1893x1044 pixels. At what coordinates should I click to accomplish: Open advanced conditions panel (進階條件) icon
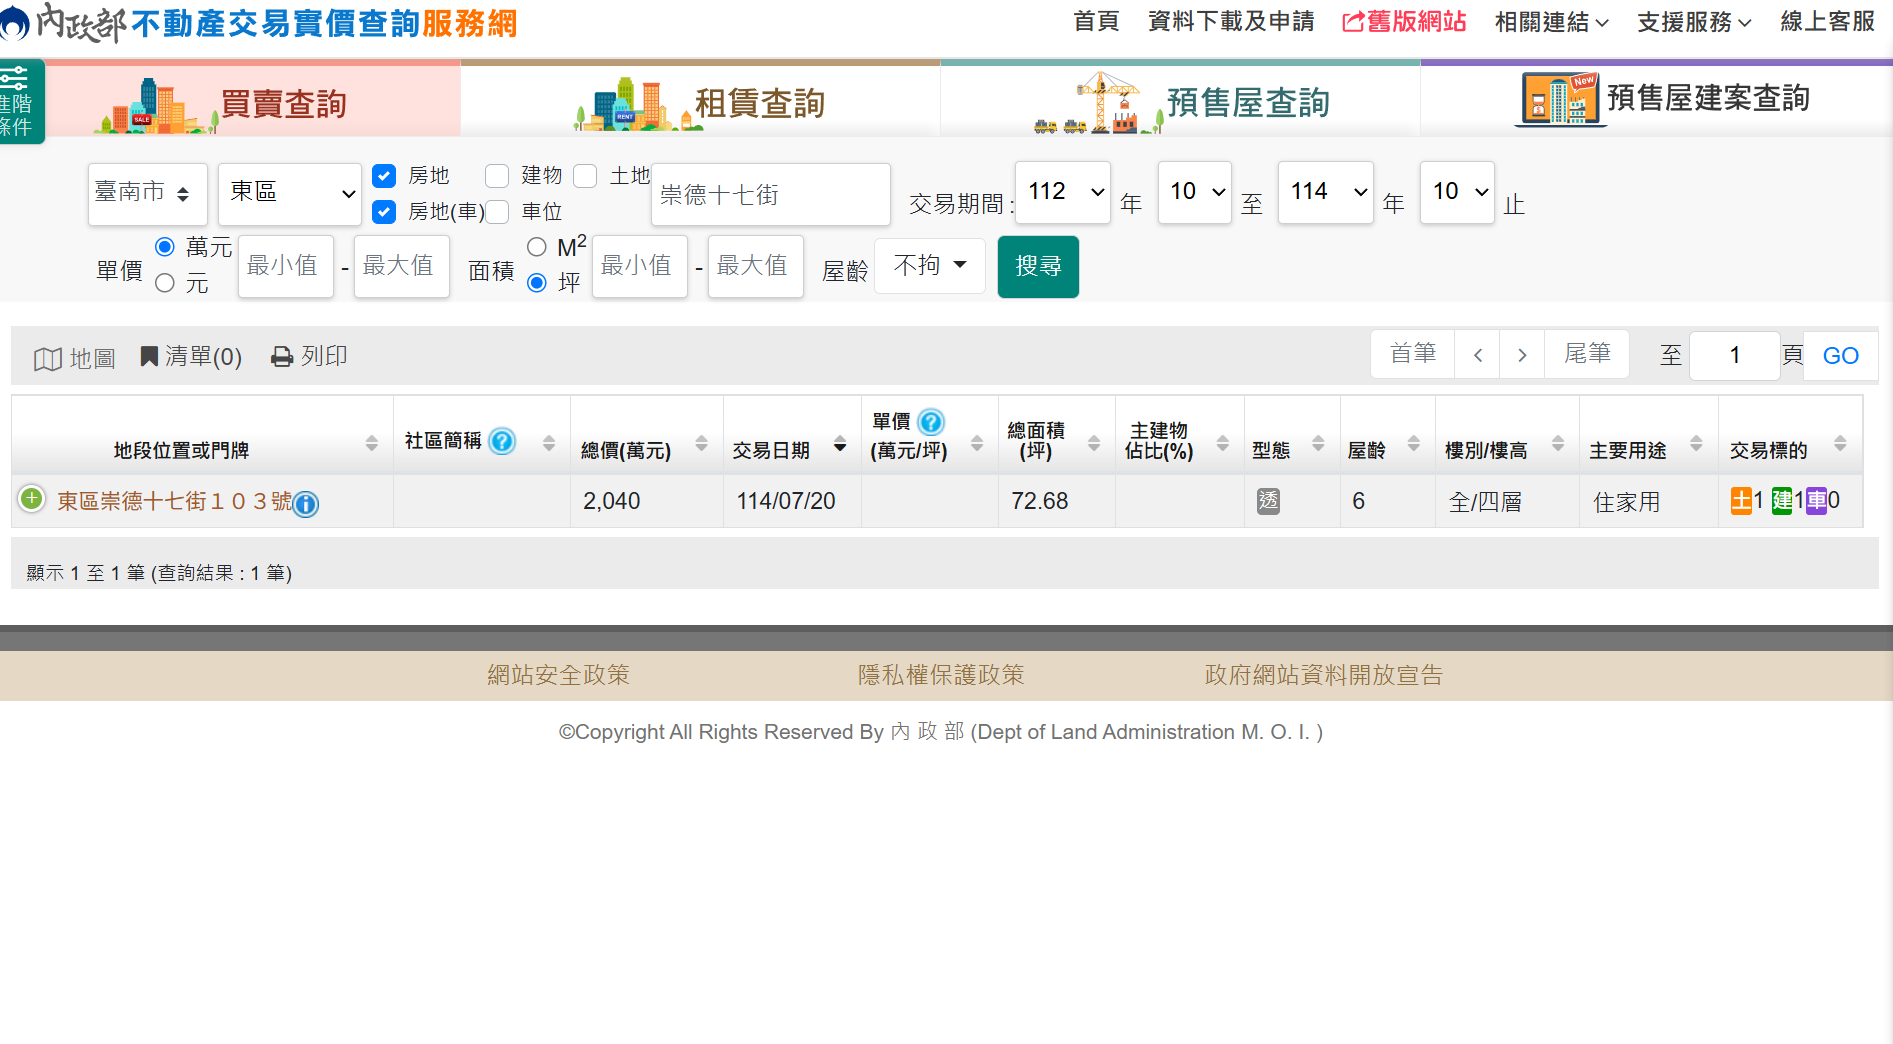coord(18,101)
